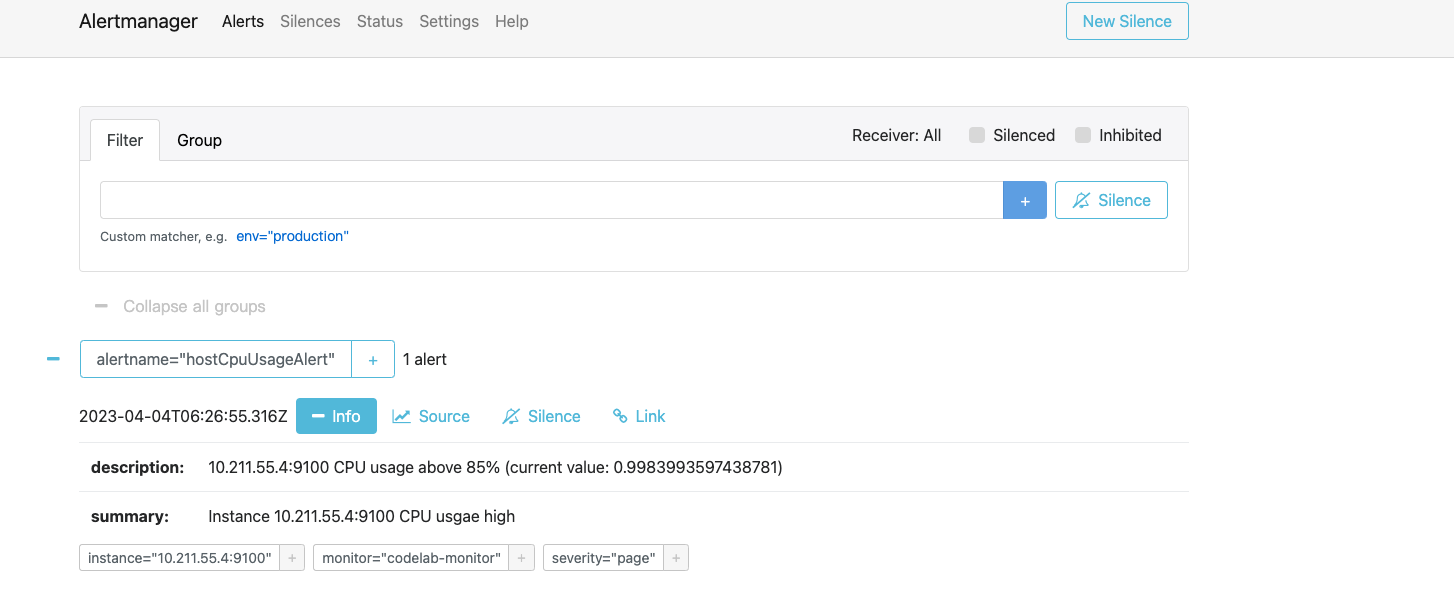Collapse the hostCpuUsageAlert group with minus

tap(53, 359)
